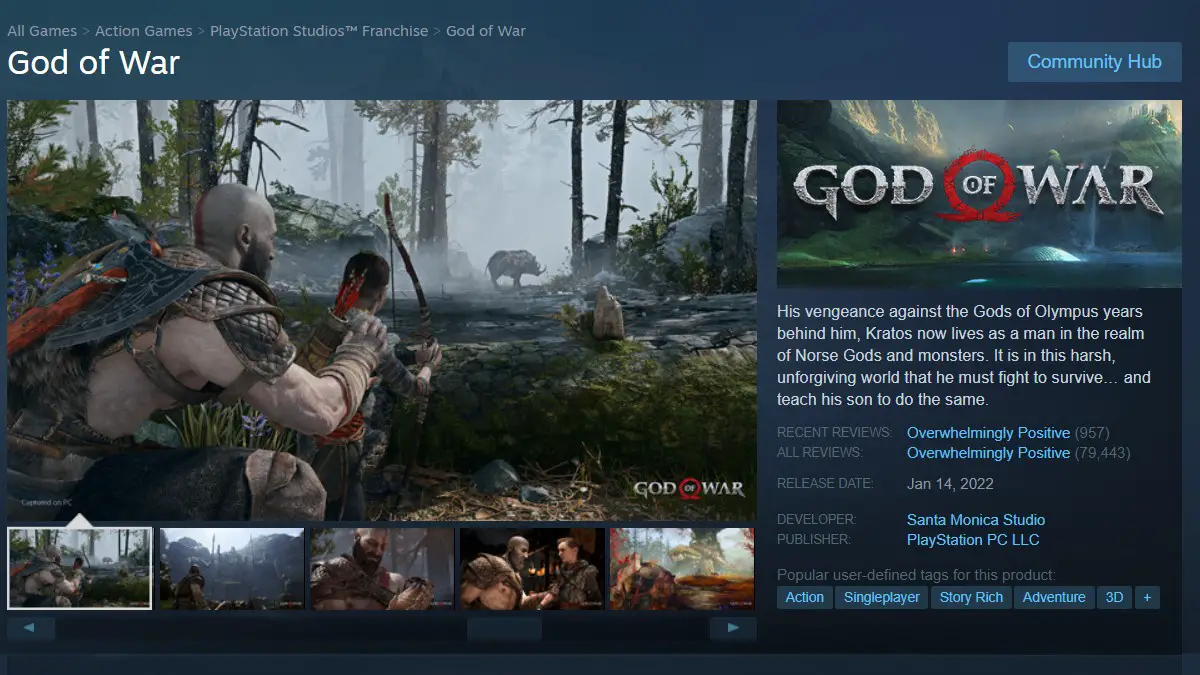Image resolution: width=1200 pixels, height=675 pixels.
Task: Click the thumbnail strip scrollbar handle
Action: pos(504,629)
